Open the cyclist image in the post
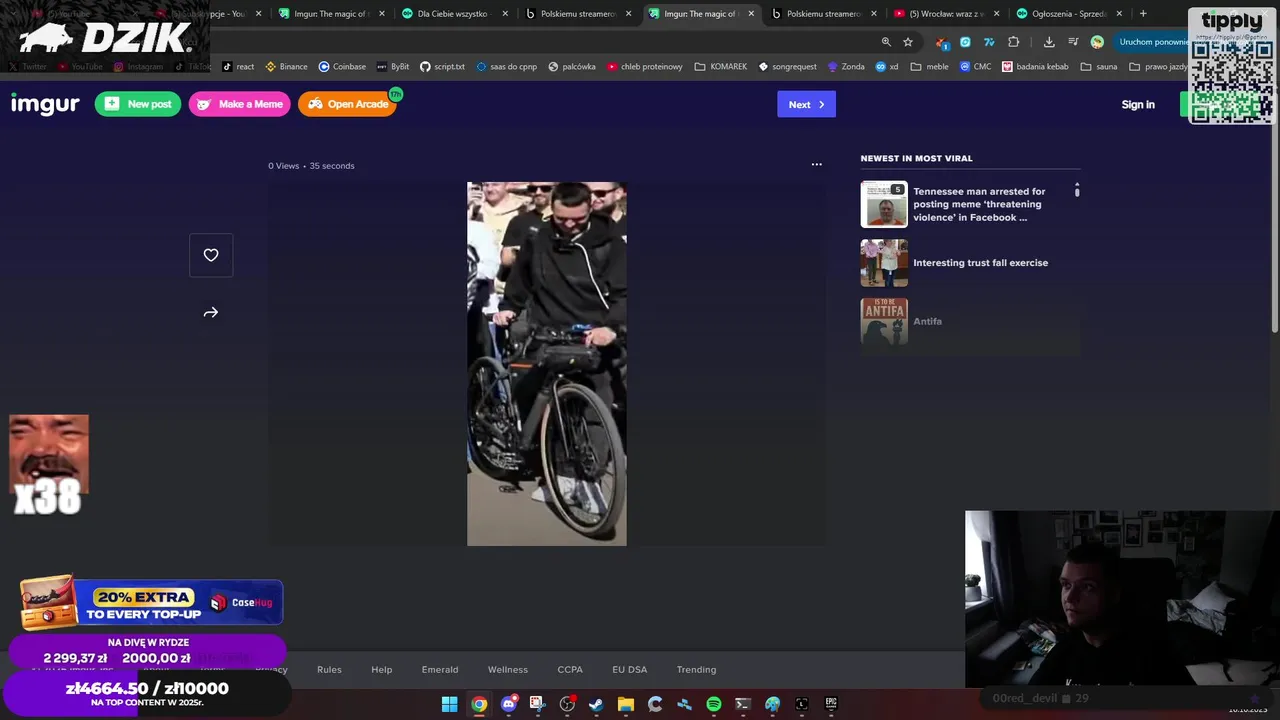This screenshot has height=720, width=1280. tap(547, 364)
